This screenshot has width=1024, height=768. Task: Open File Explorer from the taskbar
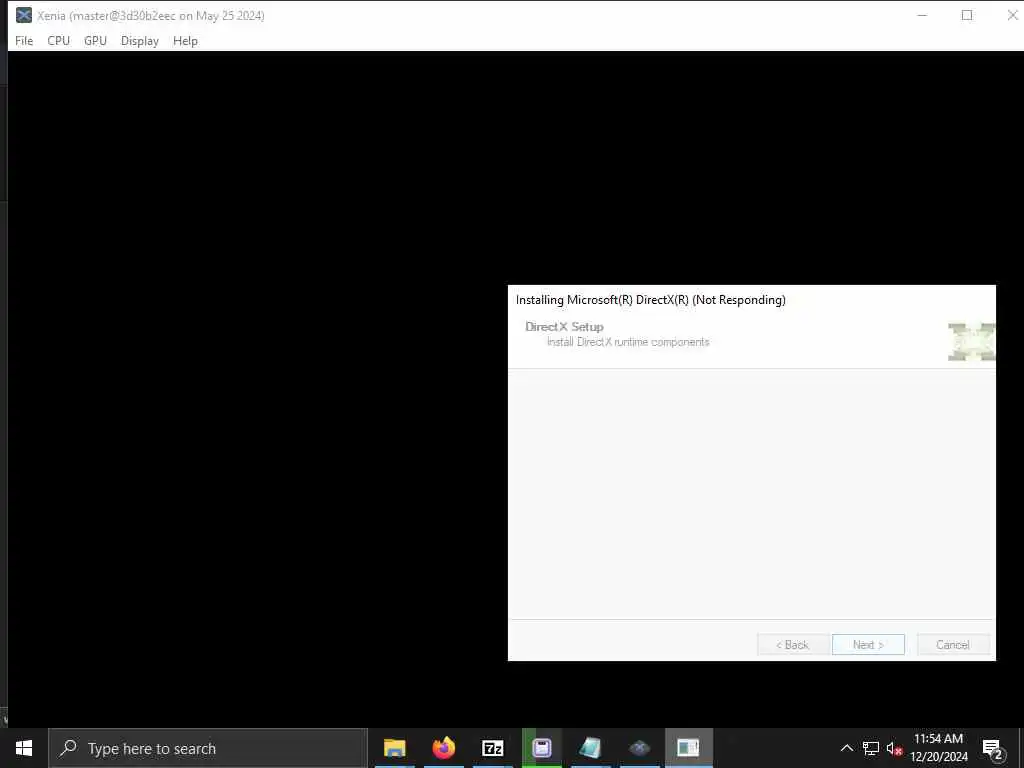point(394,748)
